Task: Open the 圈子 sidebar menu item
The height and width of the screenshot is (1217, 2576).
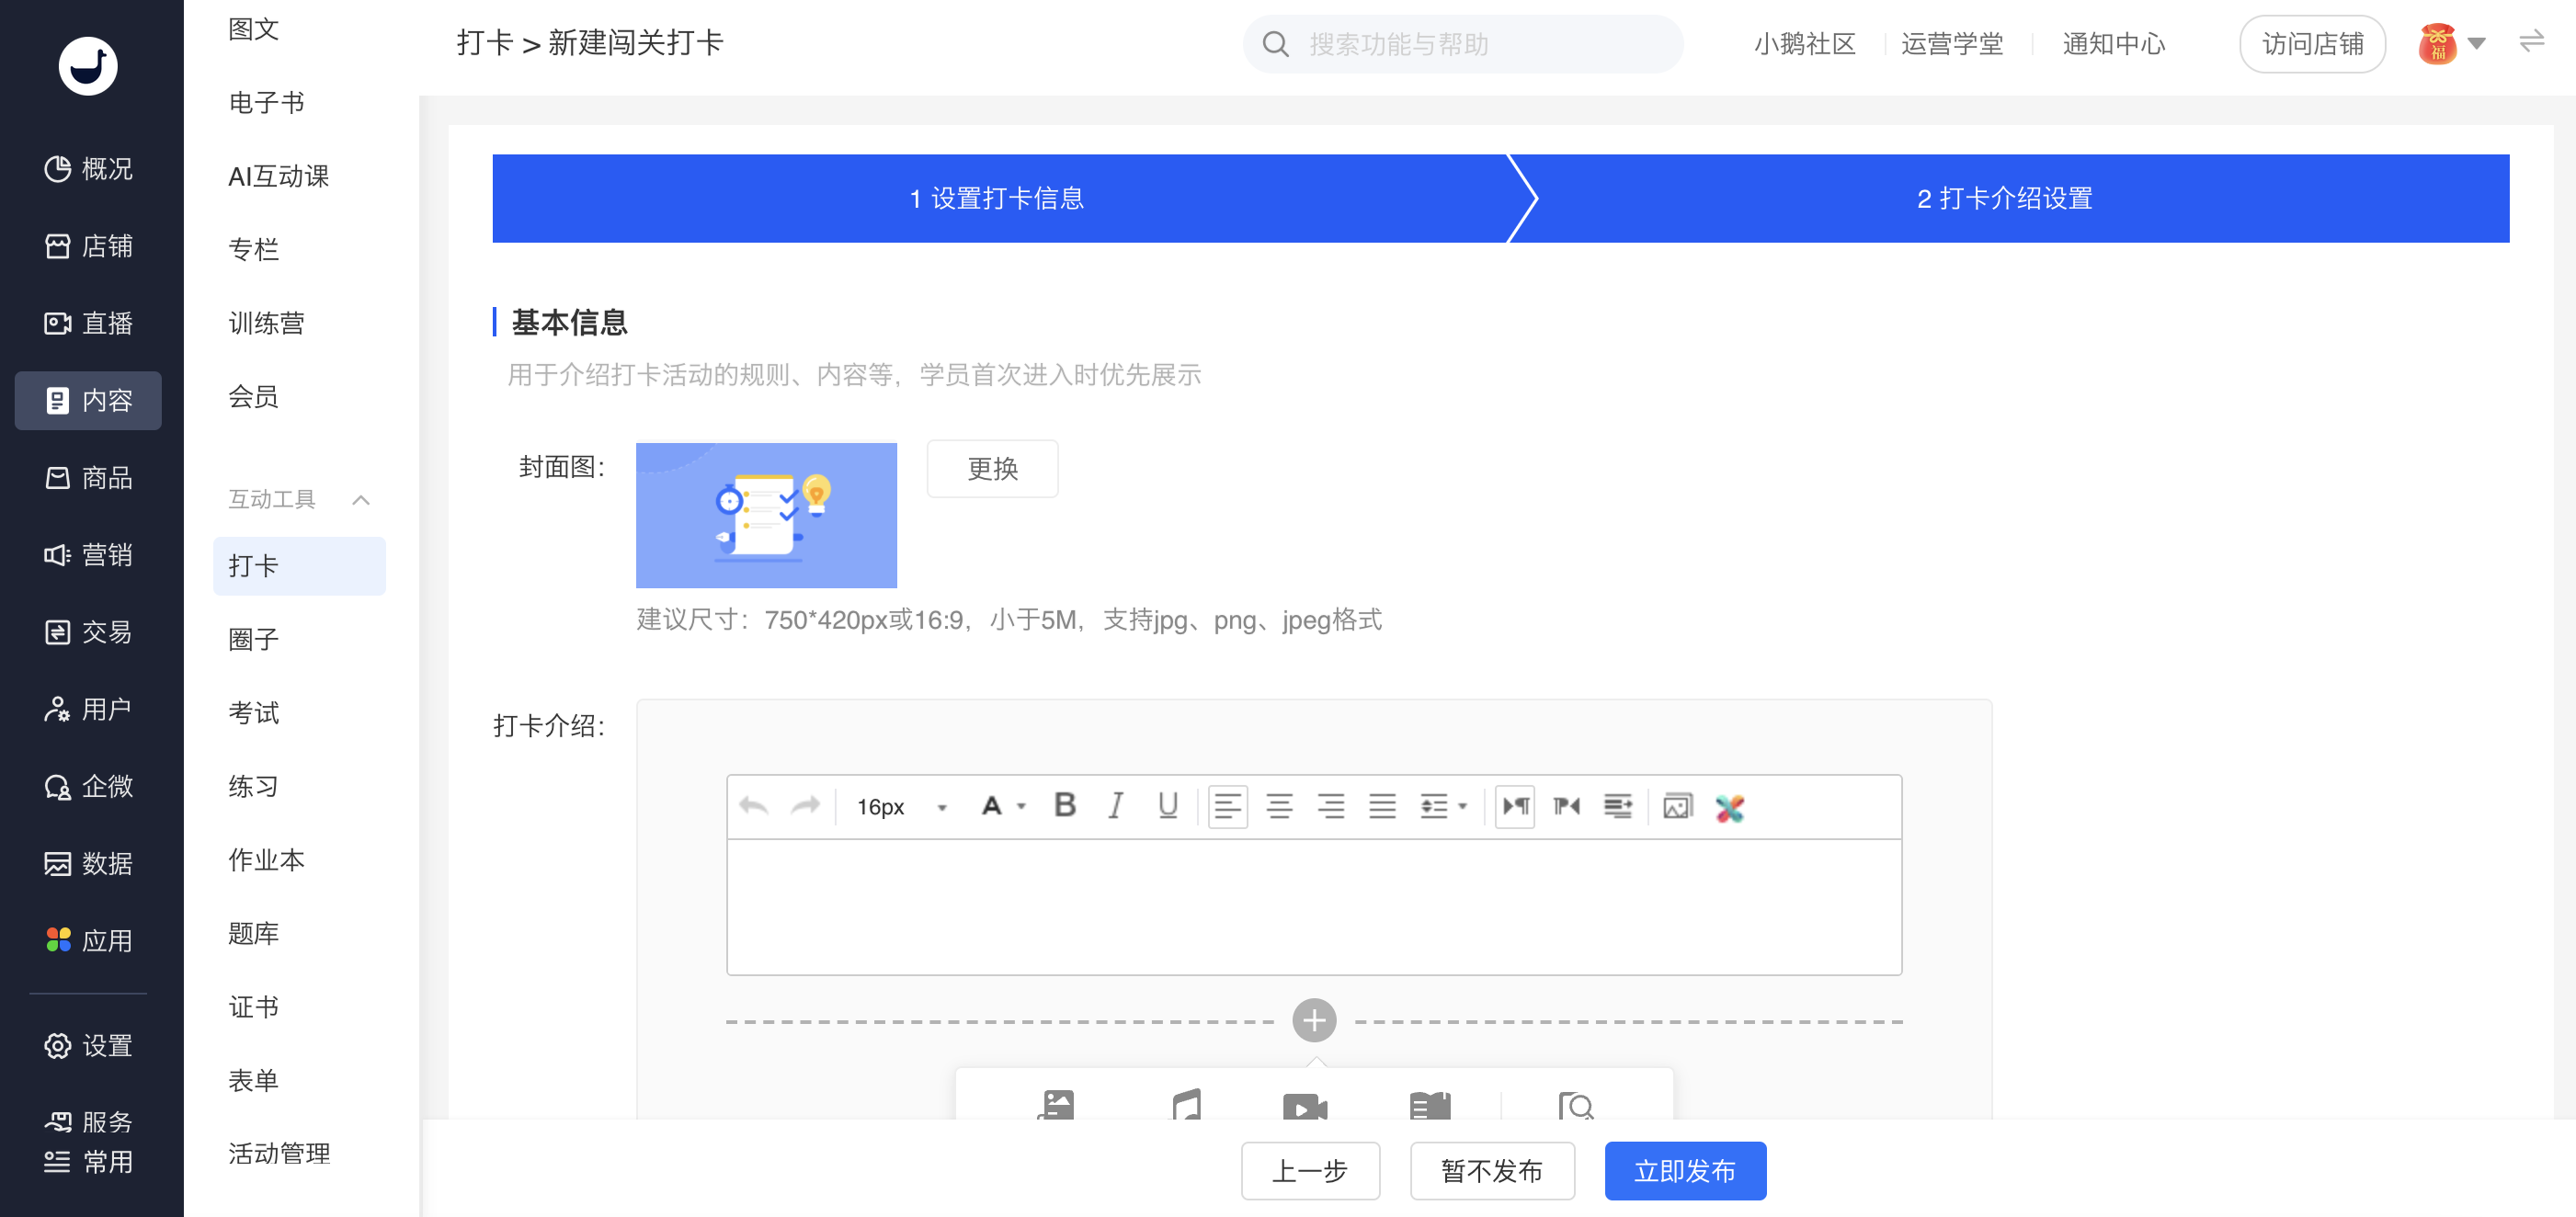Action: click(253, 639)
